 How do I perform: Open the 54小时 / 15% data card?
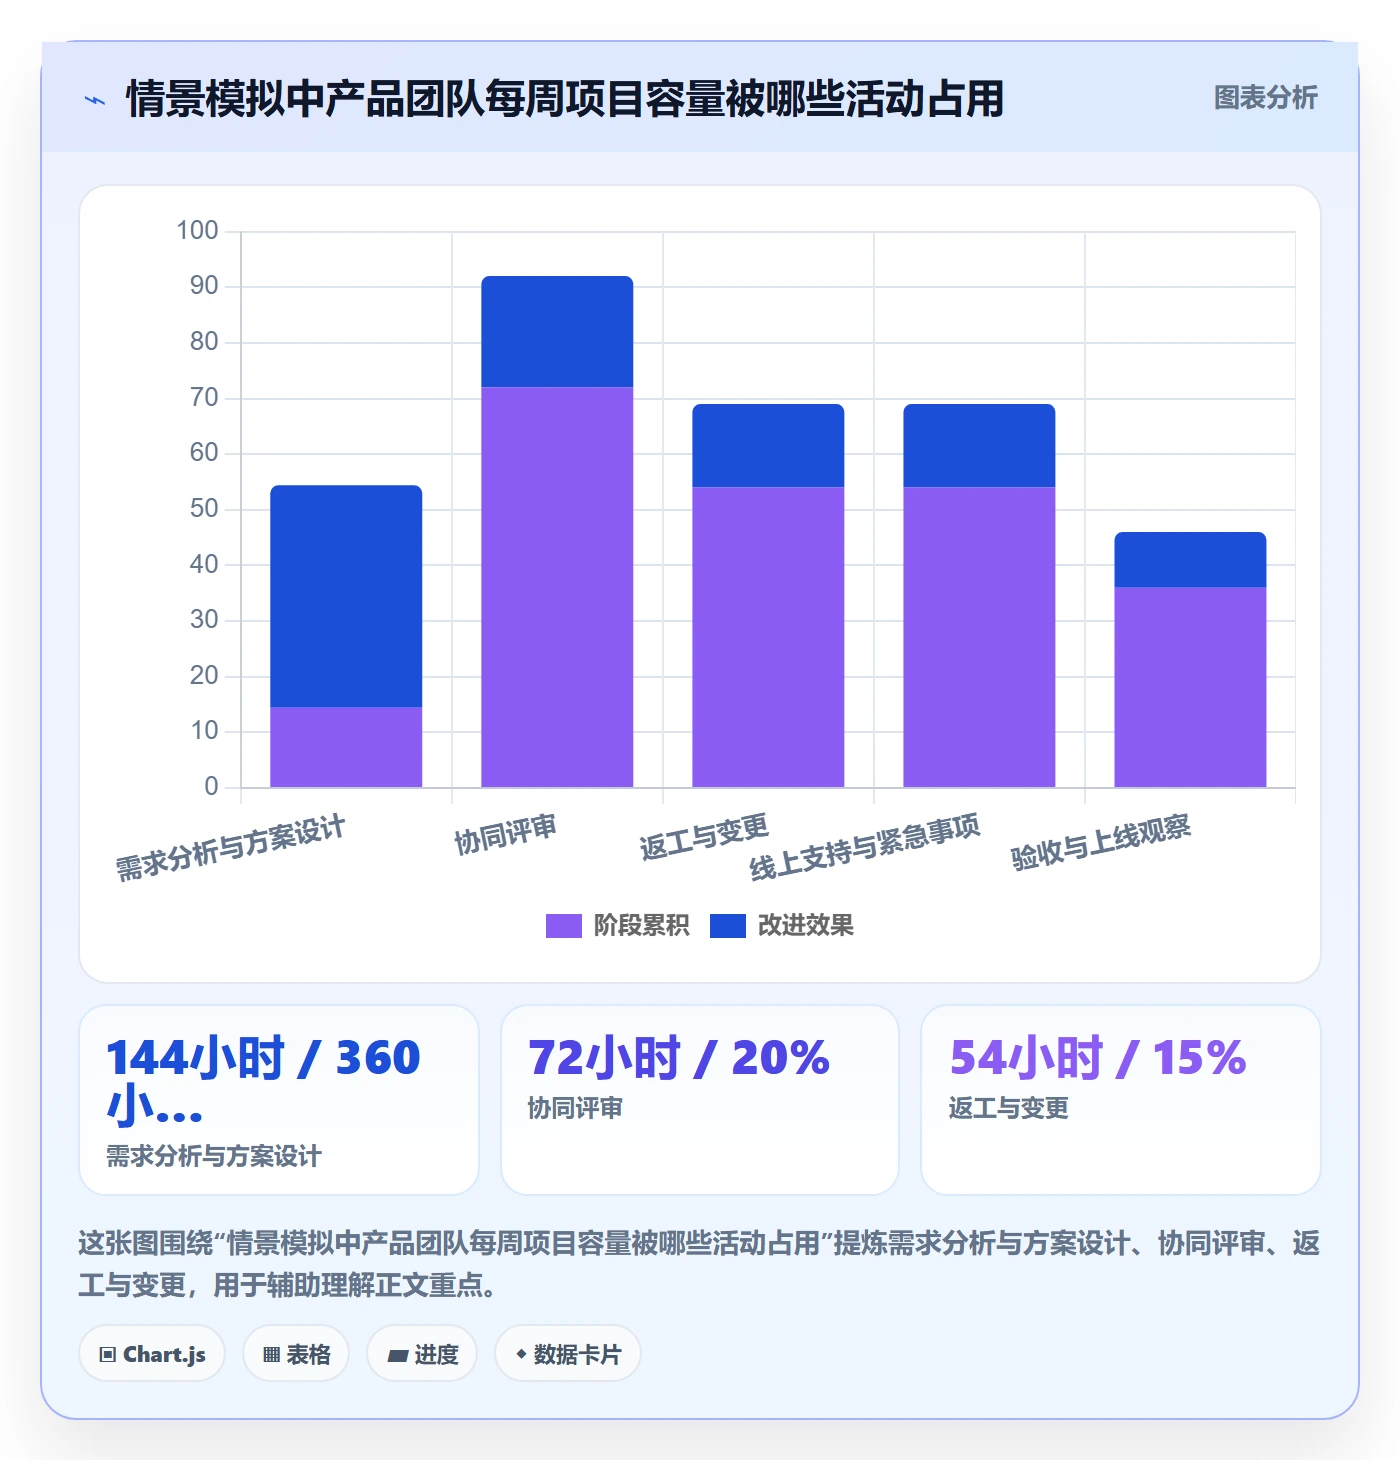(1121, 1100)
